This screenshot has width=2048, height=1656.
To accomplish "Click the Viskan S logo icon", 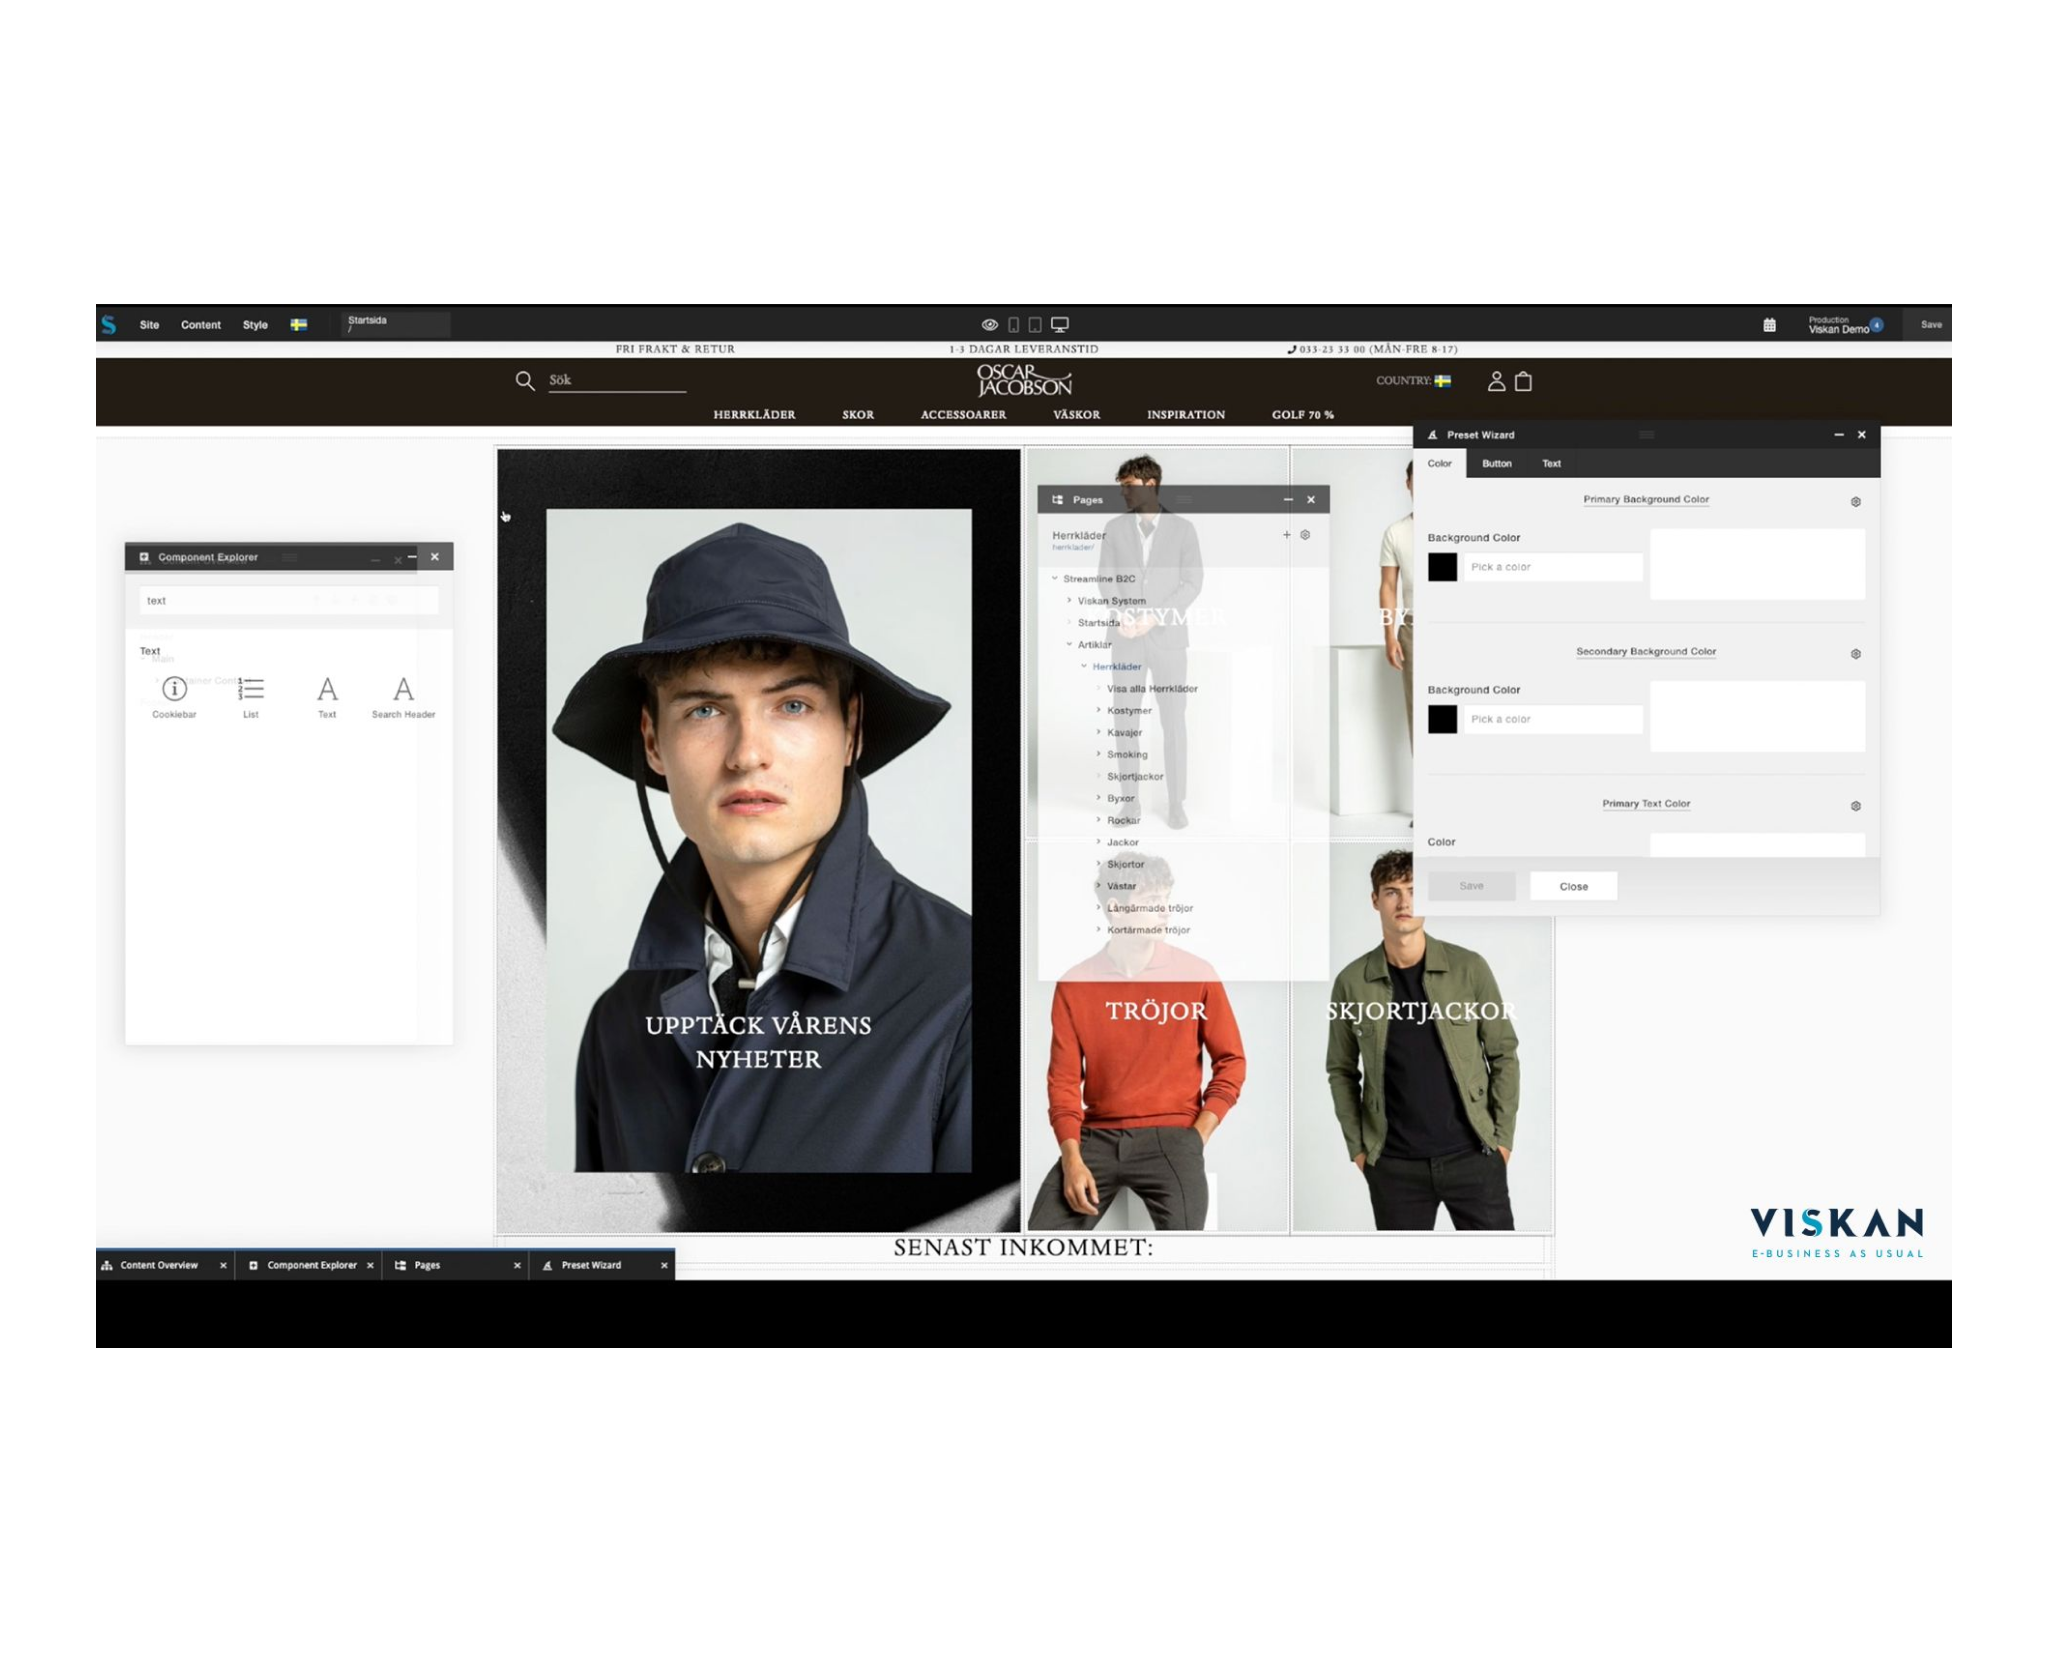I will [109, 325].
